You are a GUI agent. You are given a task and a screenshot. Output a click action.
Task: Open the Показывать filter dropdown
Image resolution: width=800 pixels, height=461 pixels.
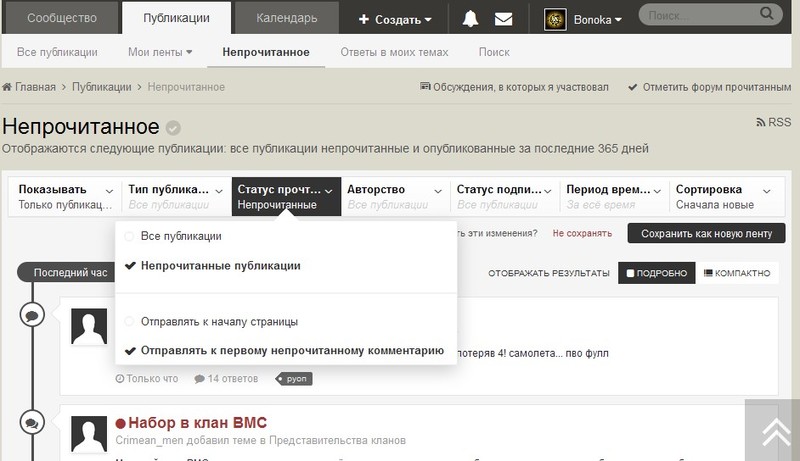(x=65, y=196)
